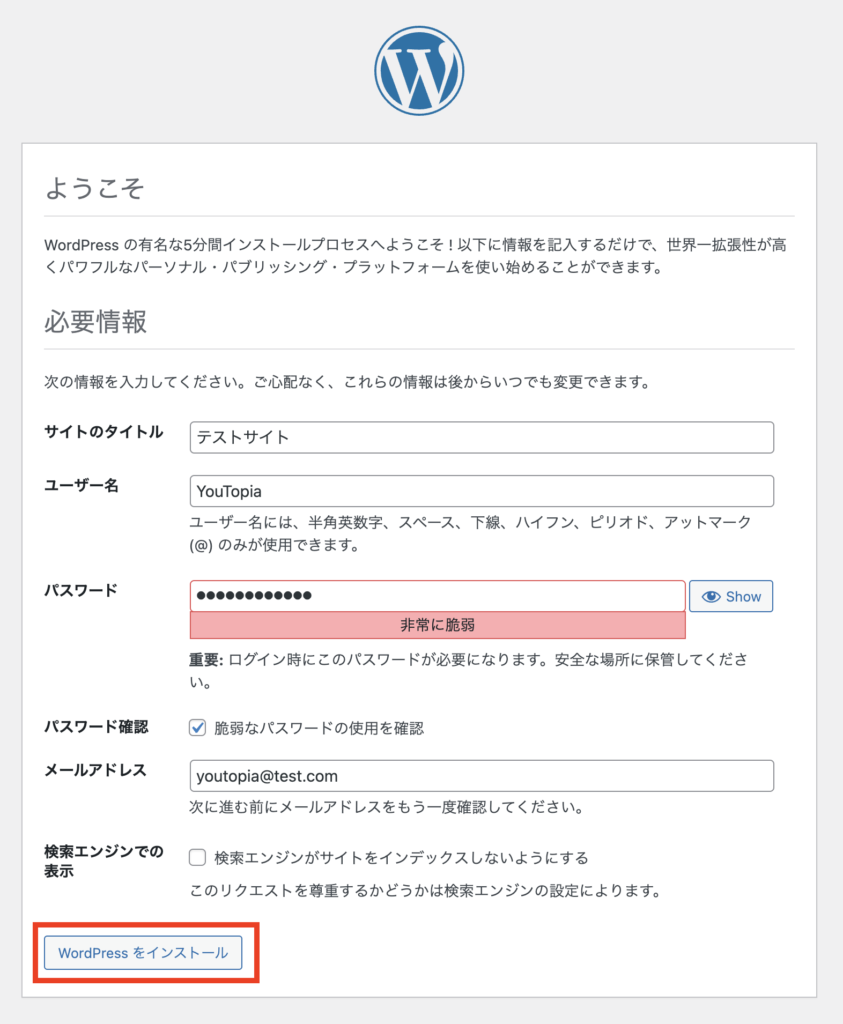843x1024 pixels.
Task: Click the 検索エンジンでの表示 row label
Action: coord(104,861)
